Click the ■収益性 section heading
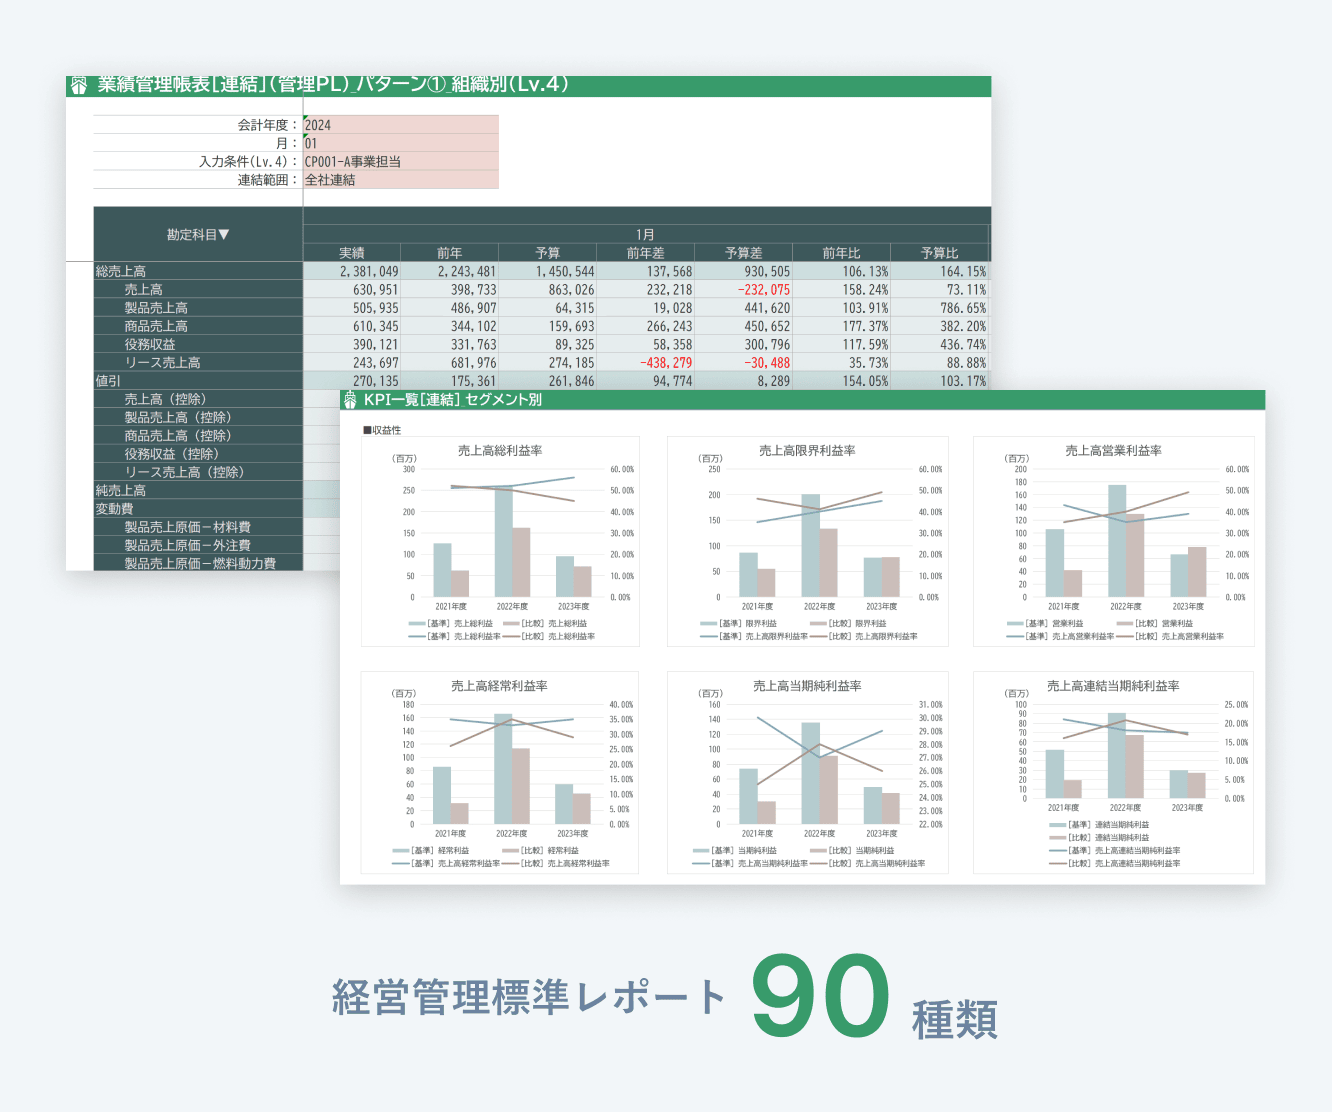Screen dimensions: 1332x1112 [x=382, y=430]
